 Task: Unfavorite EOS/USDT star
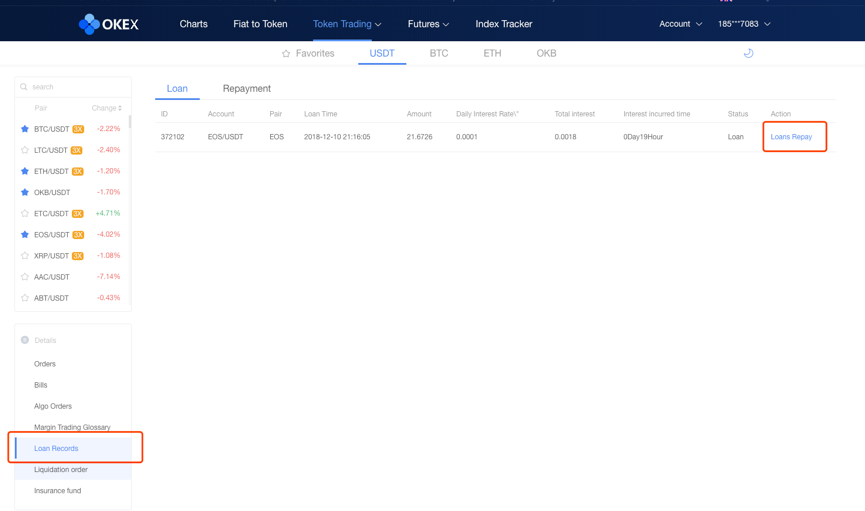(25, 235)
